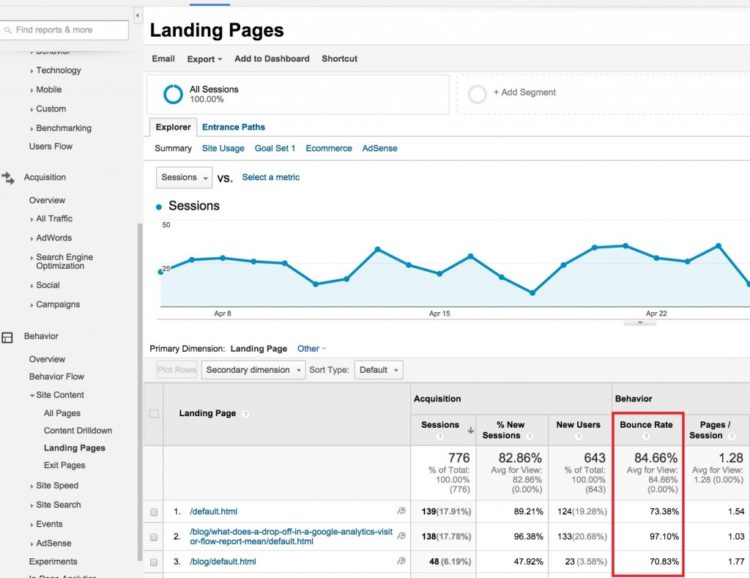Click the All Sessions donut segment icon
Image resolution: width=750 pixels, height=578 pixels.
173,94
